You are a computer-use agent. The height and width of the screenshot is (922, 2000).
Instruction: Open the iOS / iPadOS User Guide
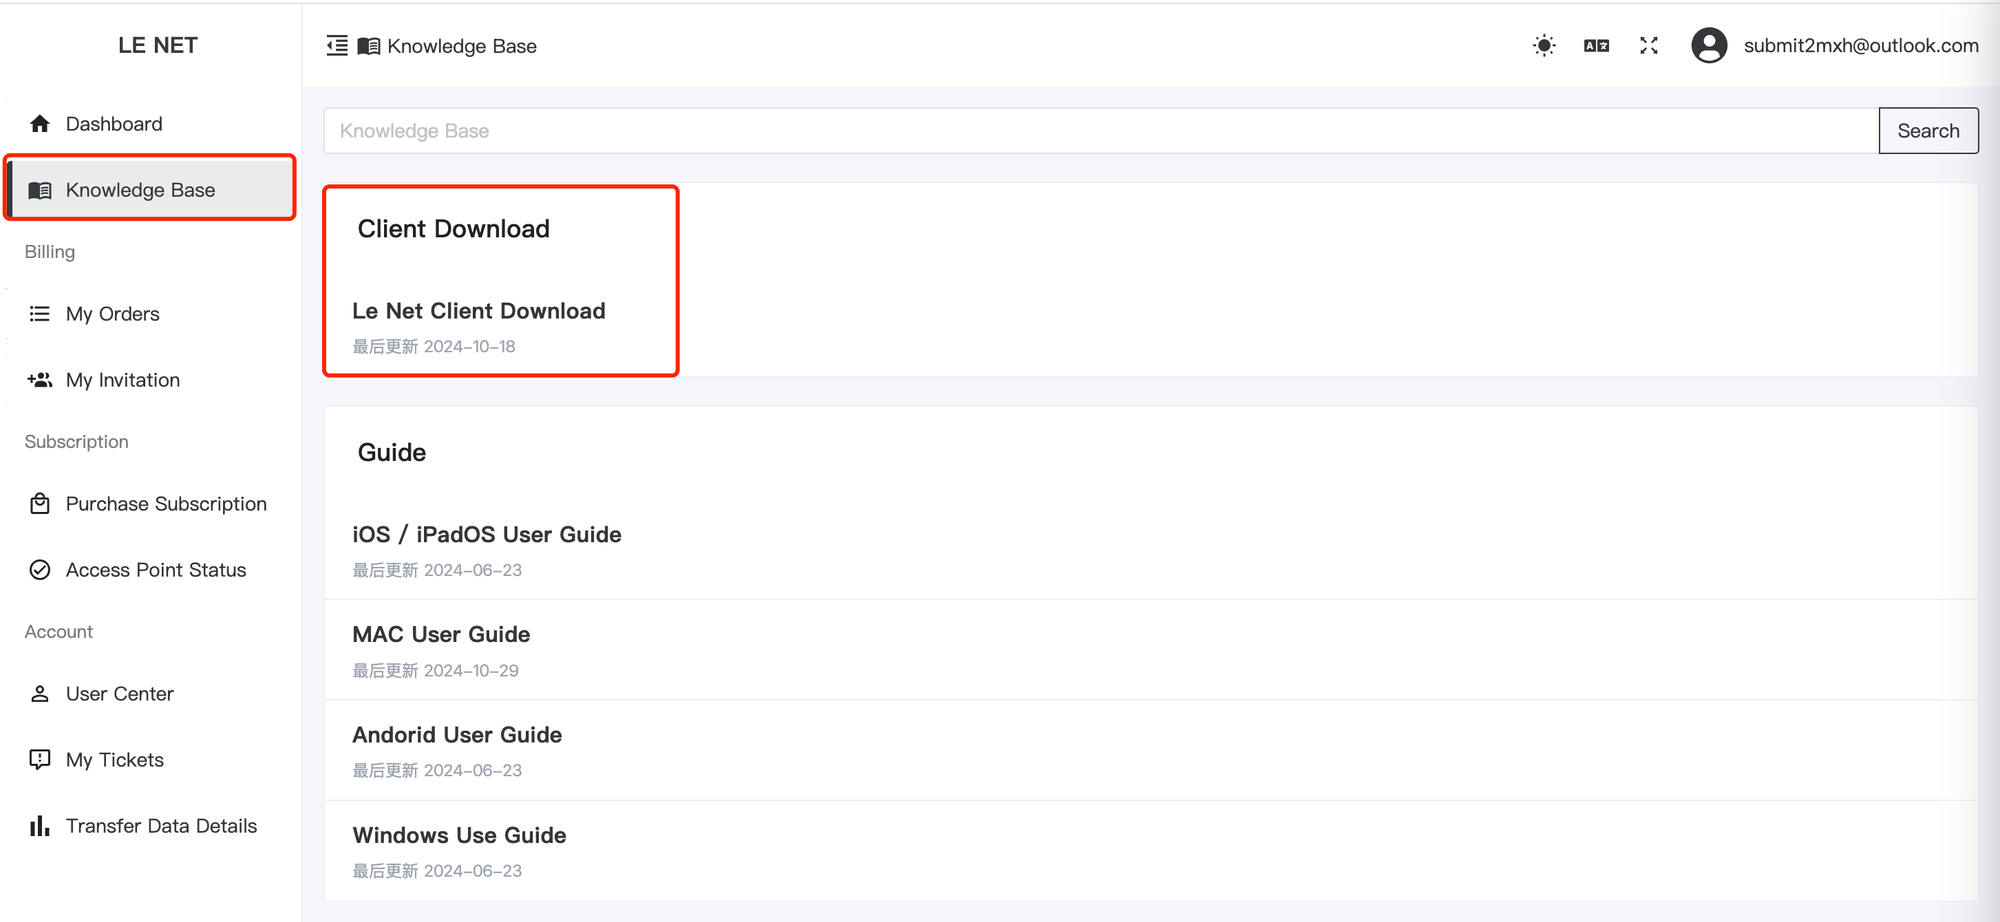tap(487, 535)
